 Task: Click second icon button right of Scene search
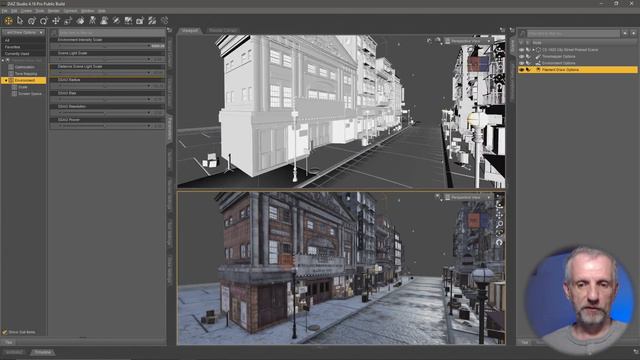pos(633,33)
